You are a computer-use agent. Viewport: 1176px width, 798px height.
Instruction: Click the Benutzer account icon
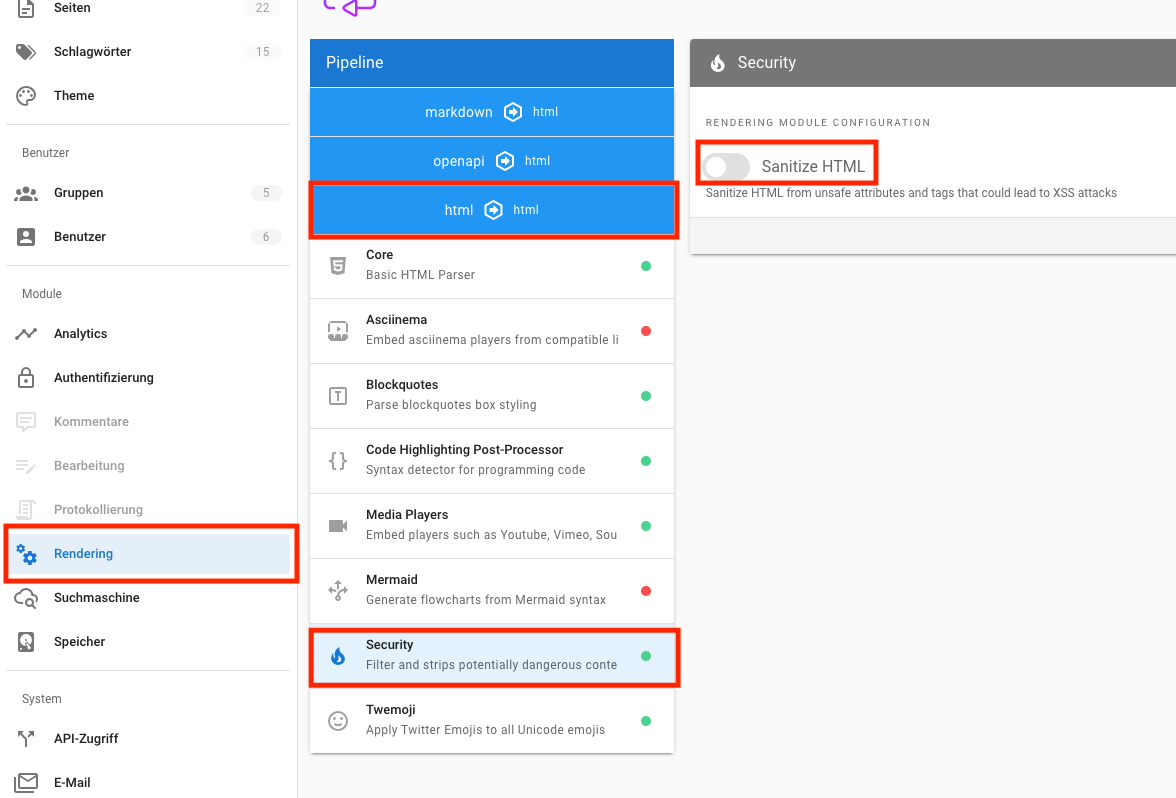[x=26, y=237]
